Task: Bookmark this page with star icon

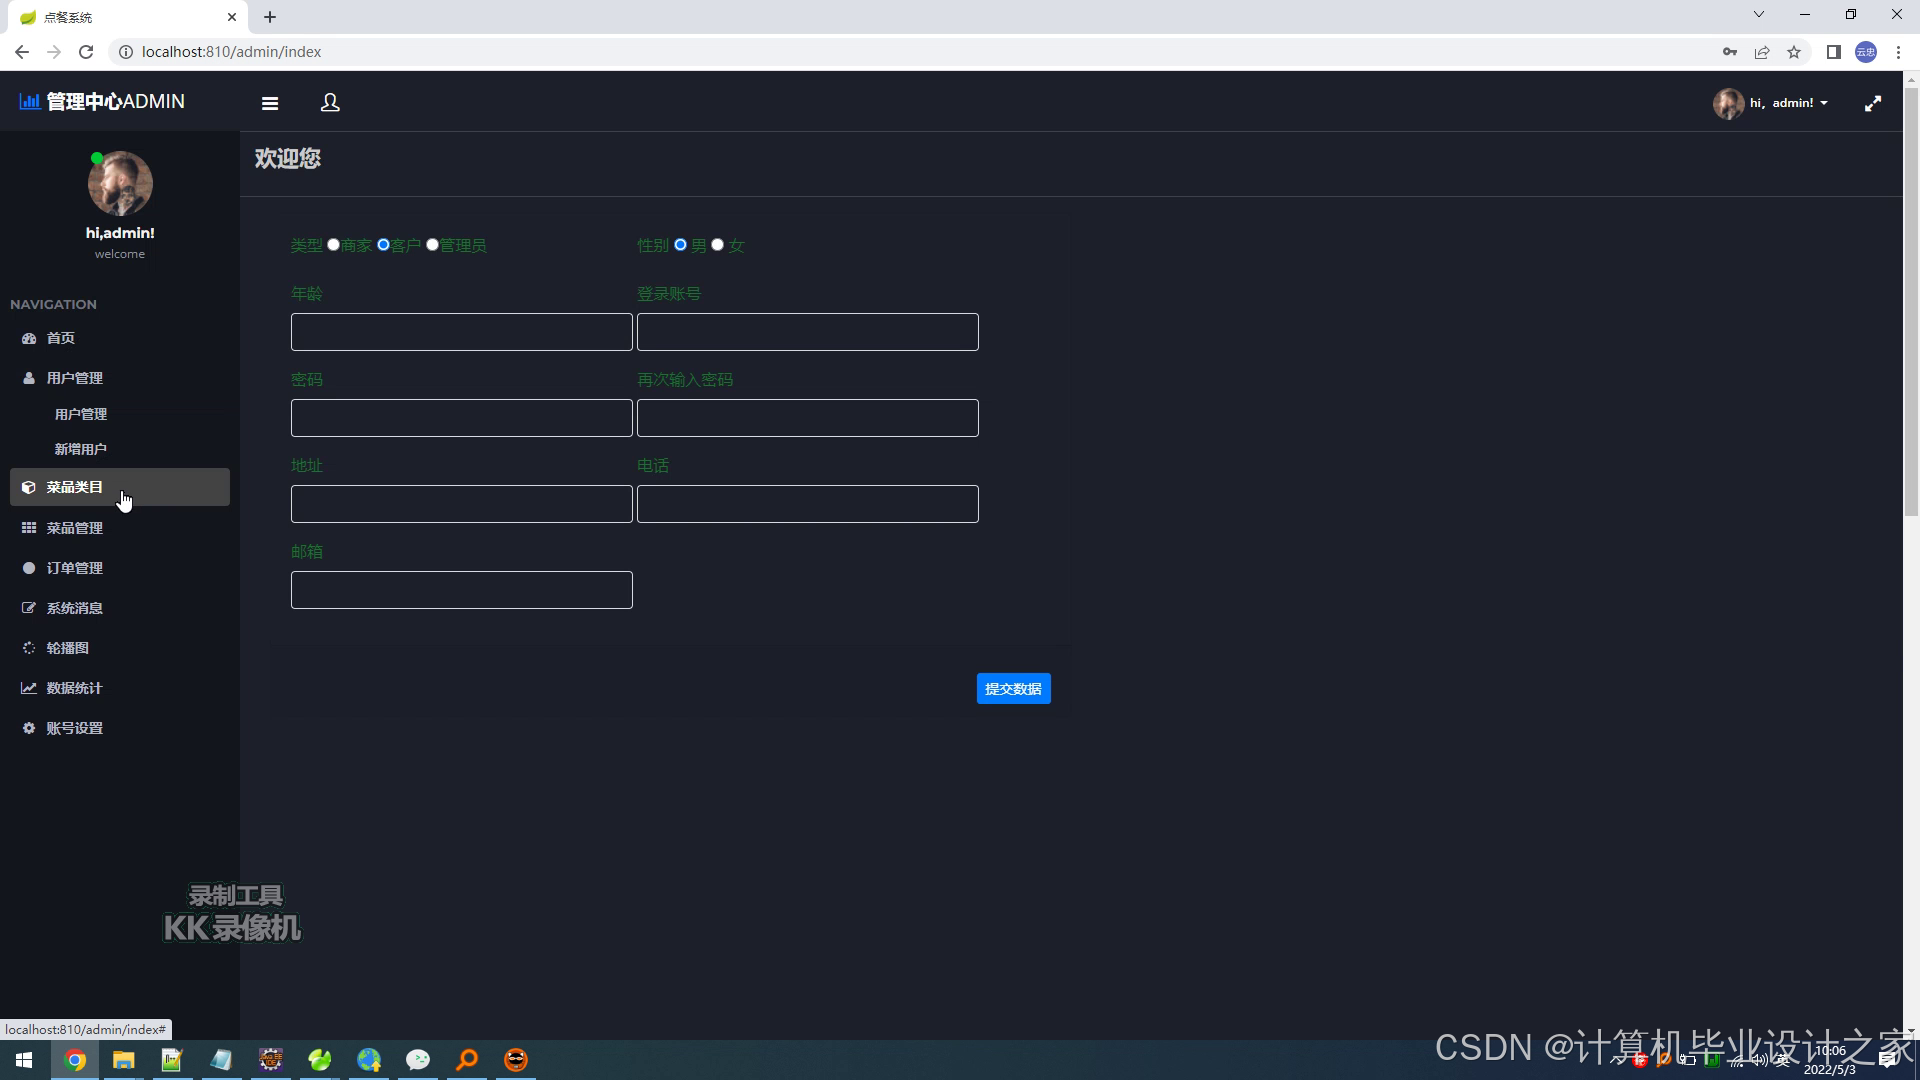Action: pos(1794,52)
